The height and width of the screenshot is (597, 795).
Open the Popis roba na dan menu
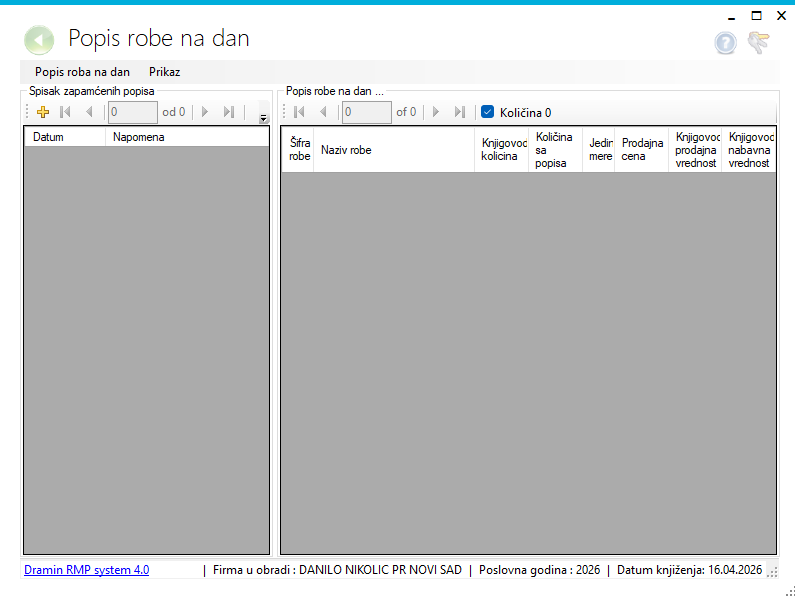[82, 72]
